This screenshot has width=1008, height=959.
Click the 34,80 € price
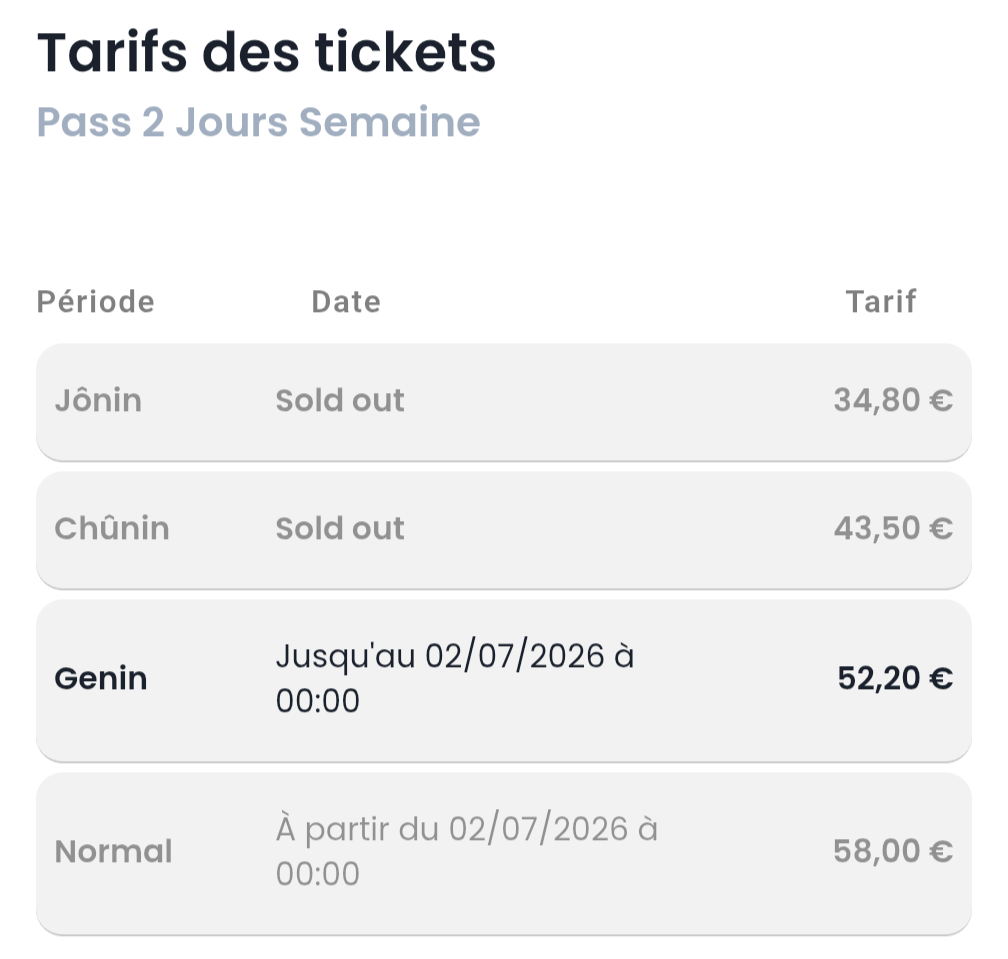[x=892, y=401]
